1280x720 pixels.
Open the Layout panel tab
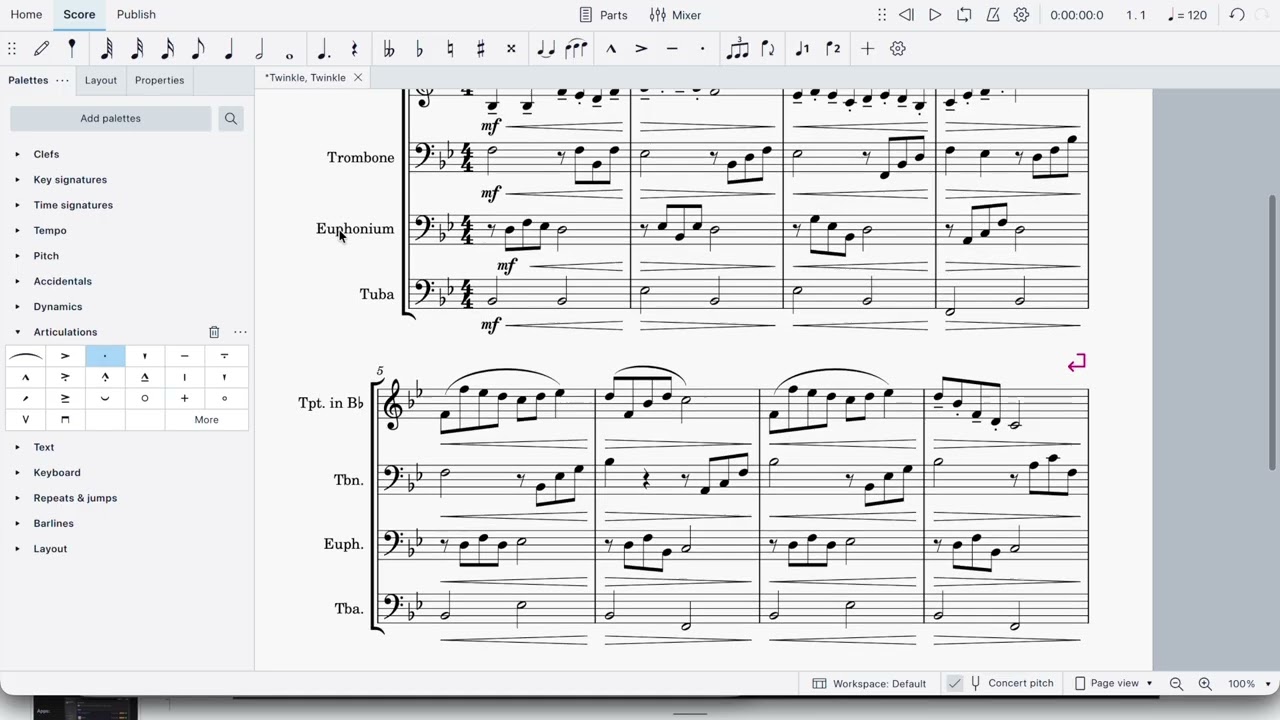pyautogui.click(x=100, y=80)
